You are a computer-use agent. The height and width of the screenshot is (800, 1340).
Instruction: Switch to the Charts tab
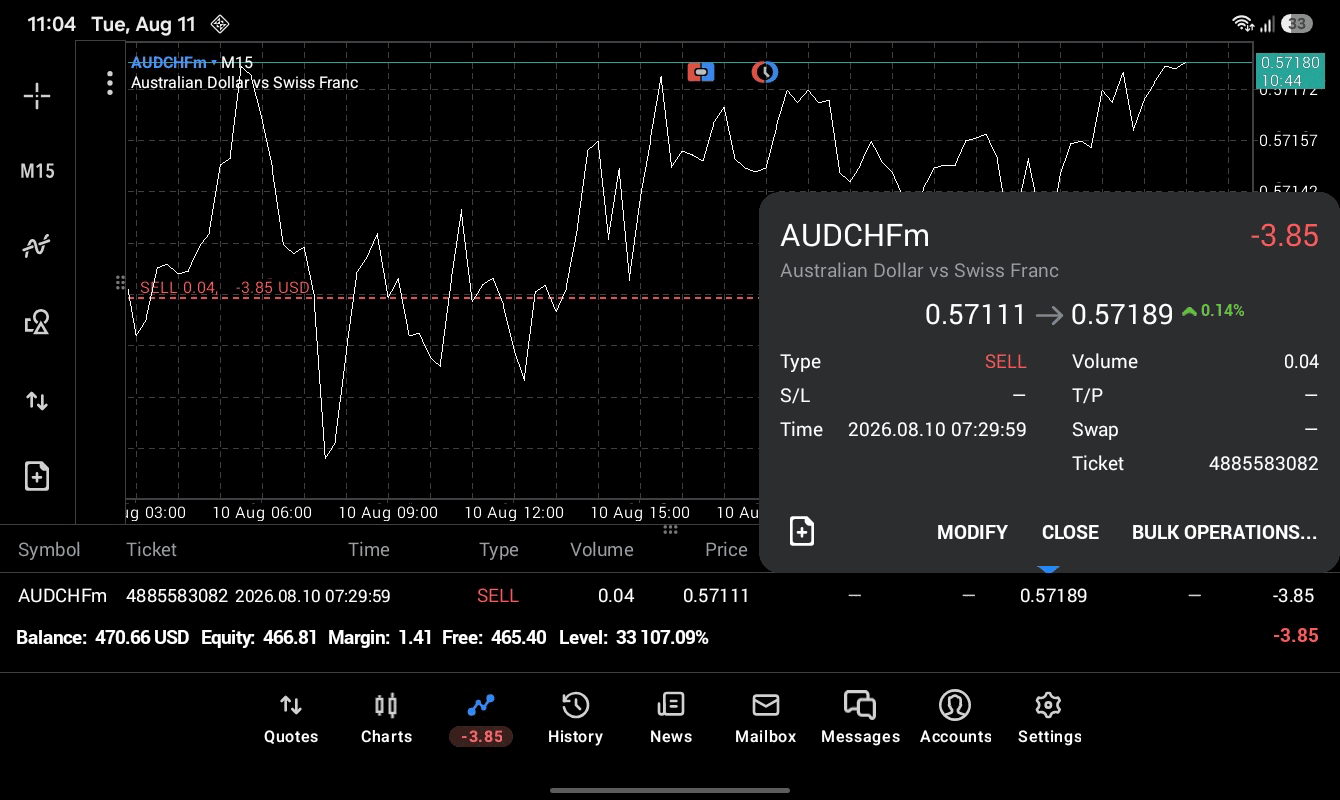point(386,719)
